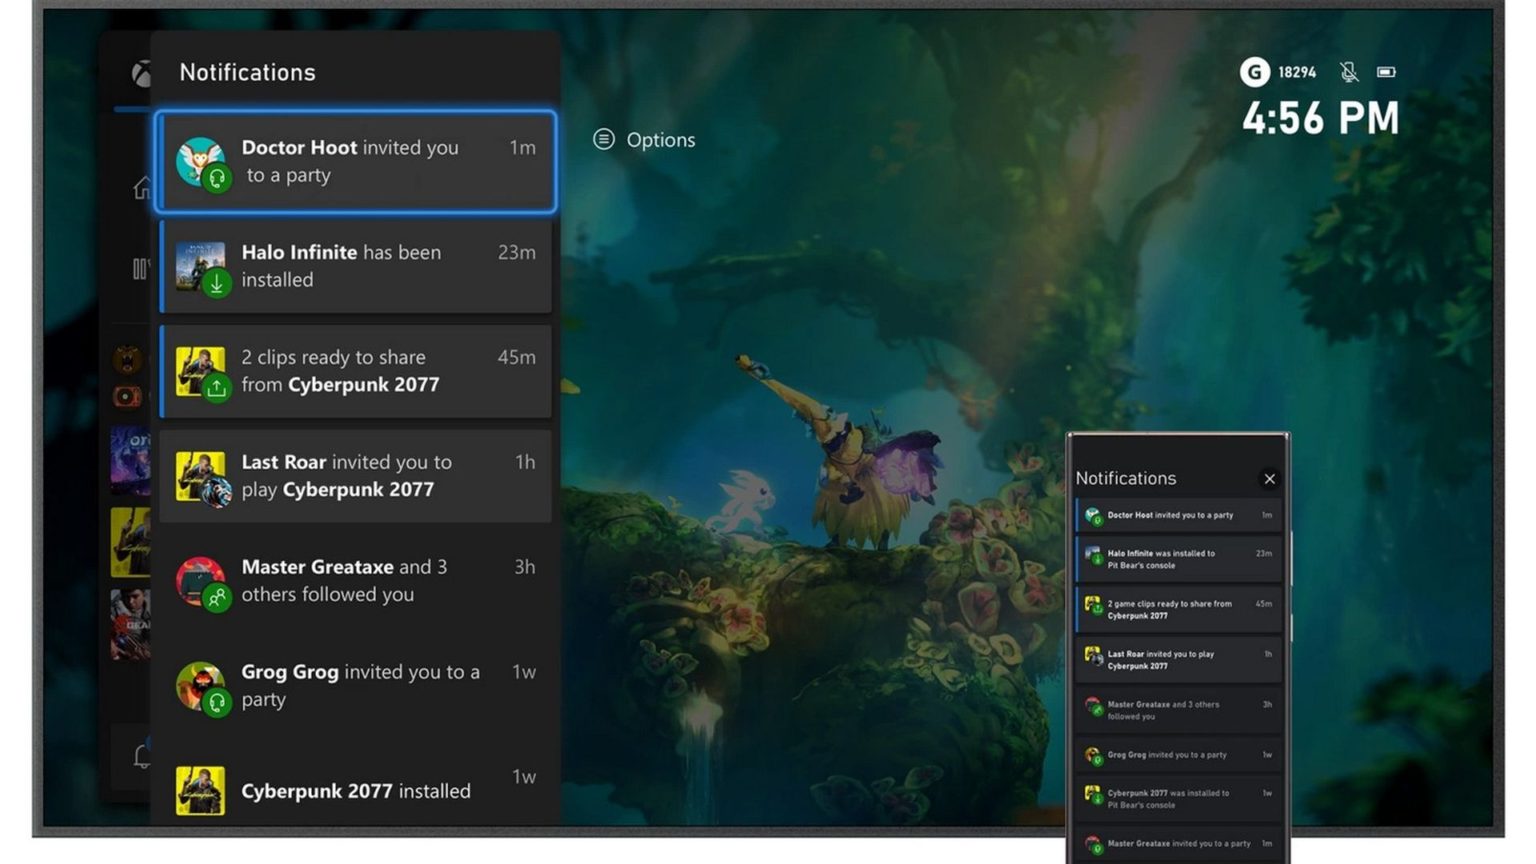Click the circular Options menu icon

[x=603, y=140]
